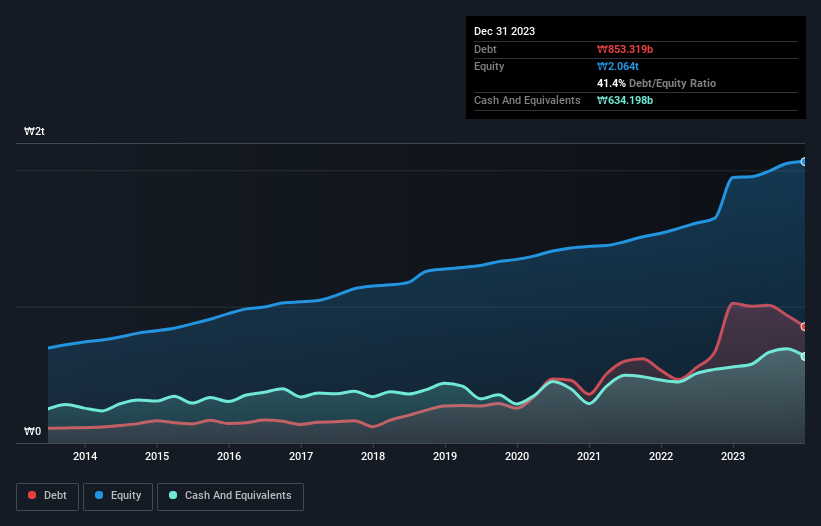
Task: Toggle the Debt series legend button
Action: 47,496
